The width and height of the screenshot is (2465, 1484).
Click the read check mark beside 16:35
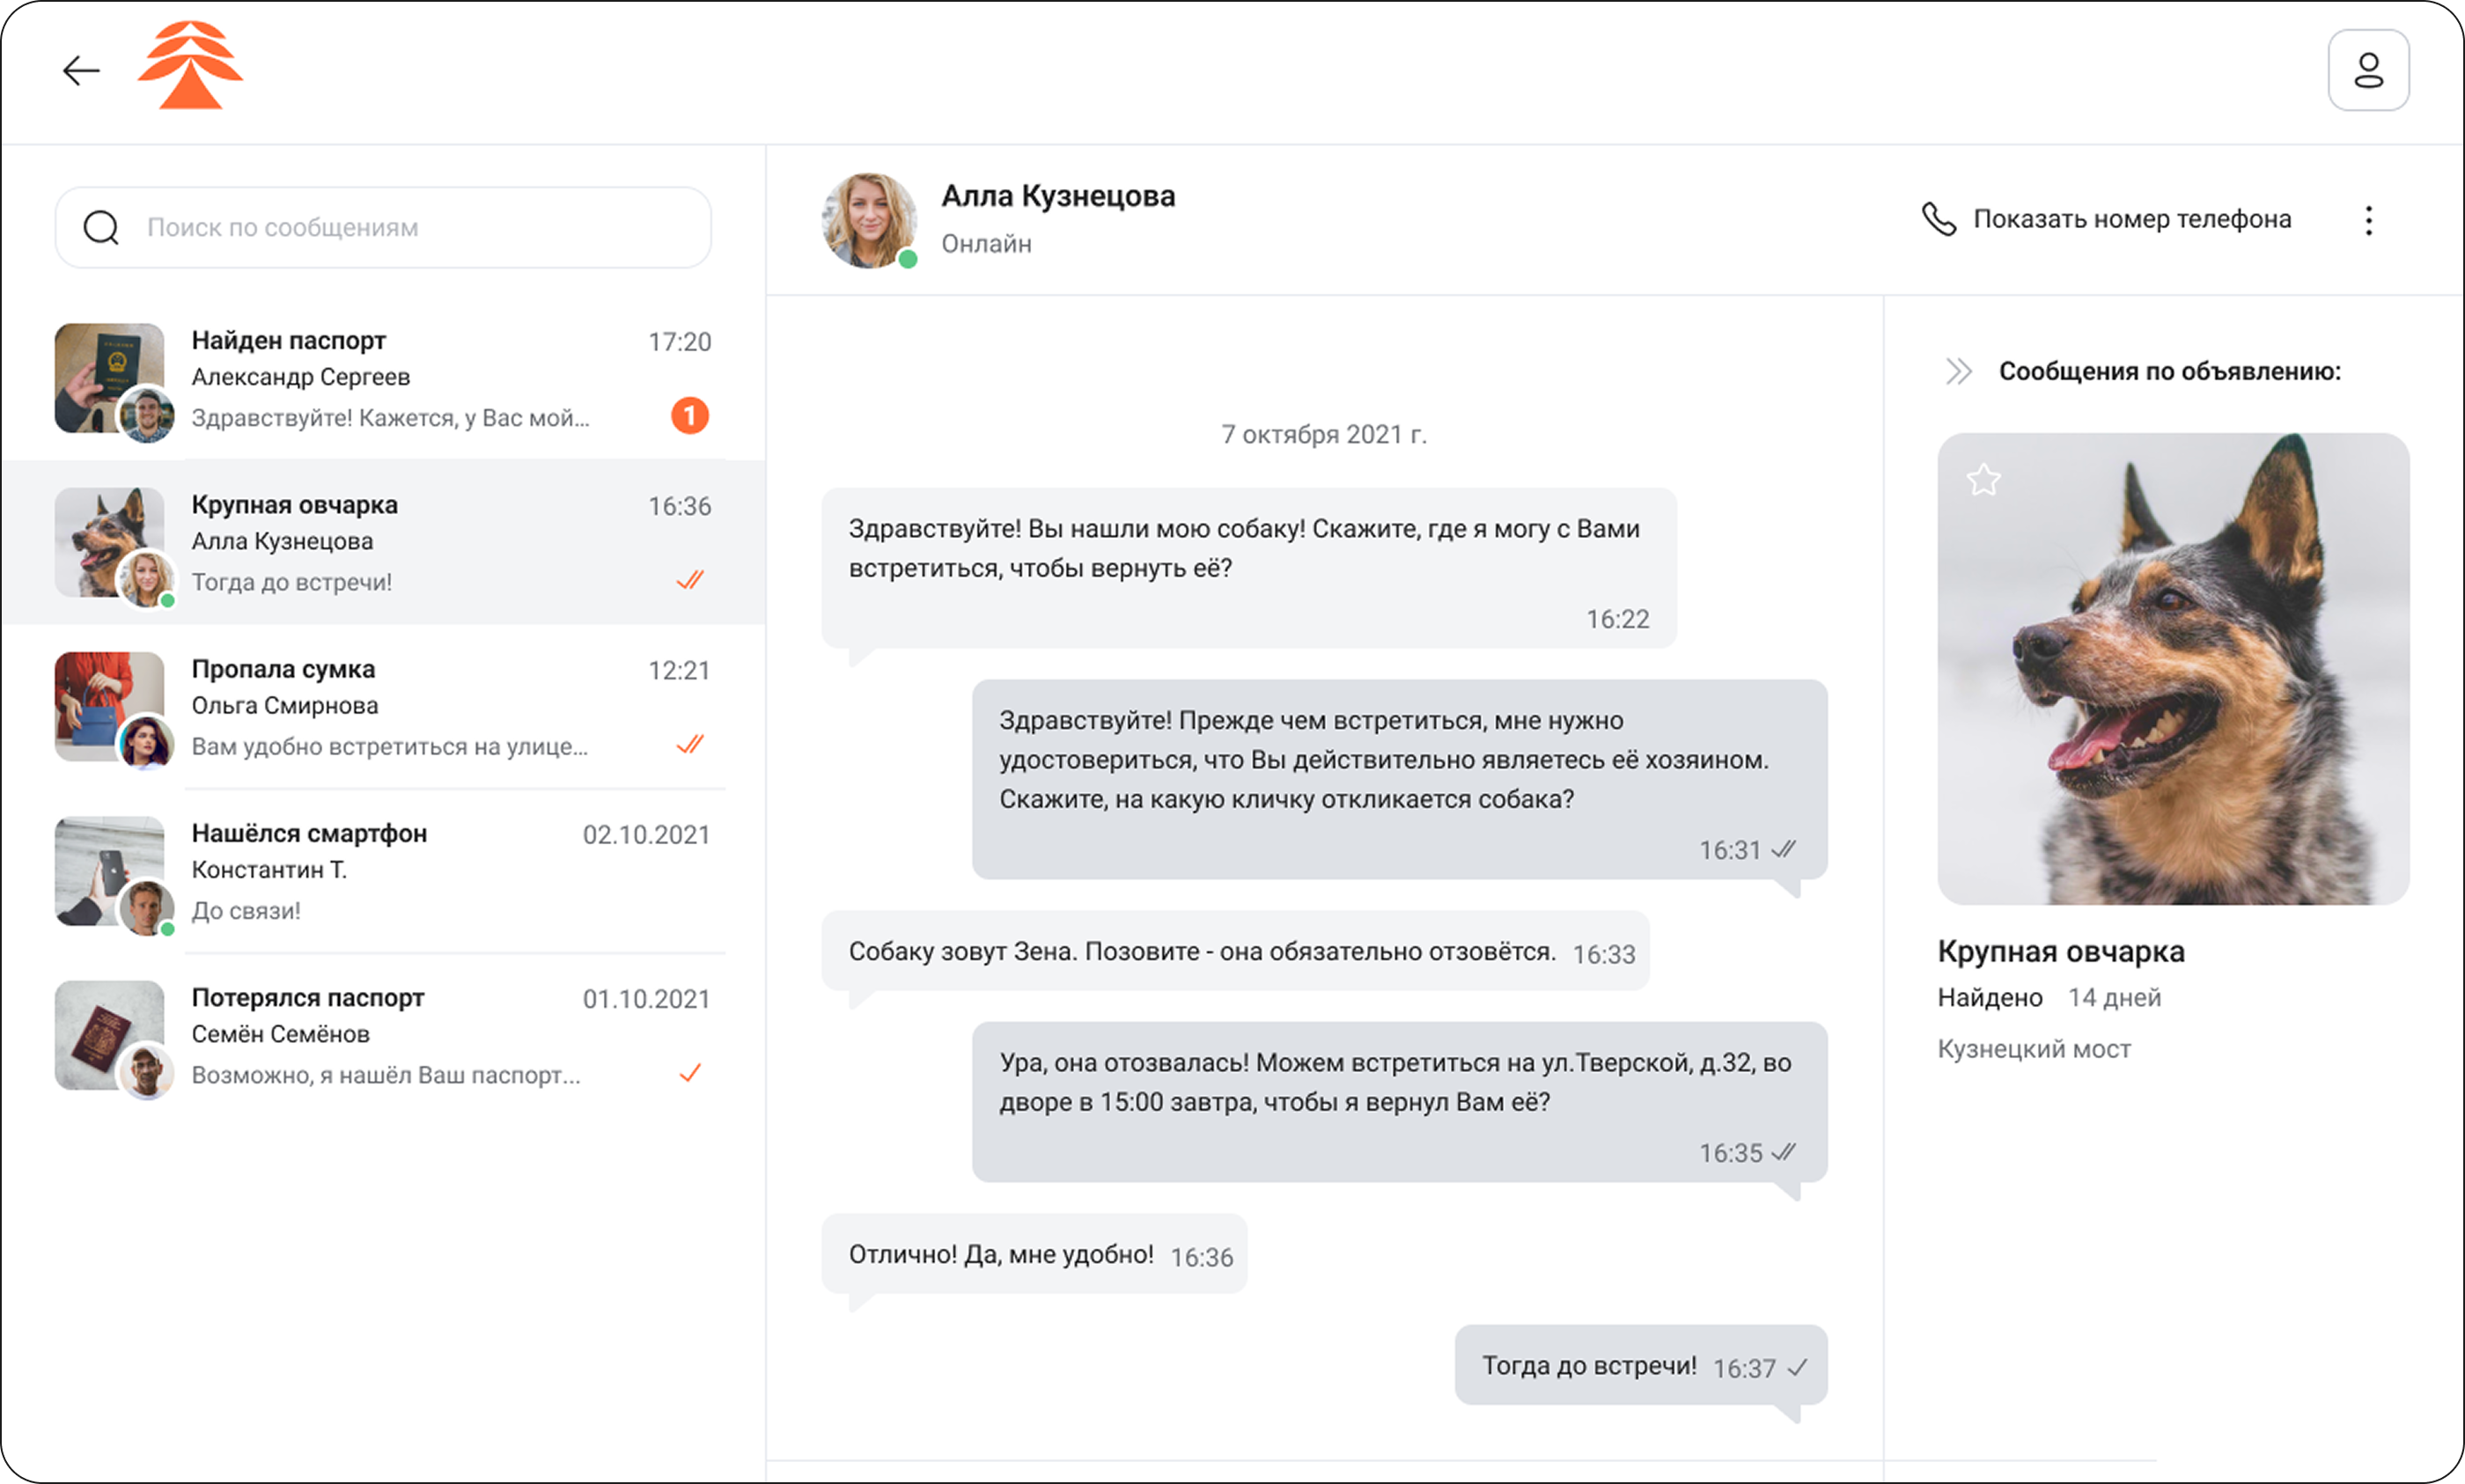click(1784, 1153)
